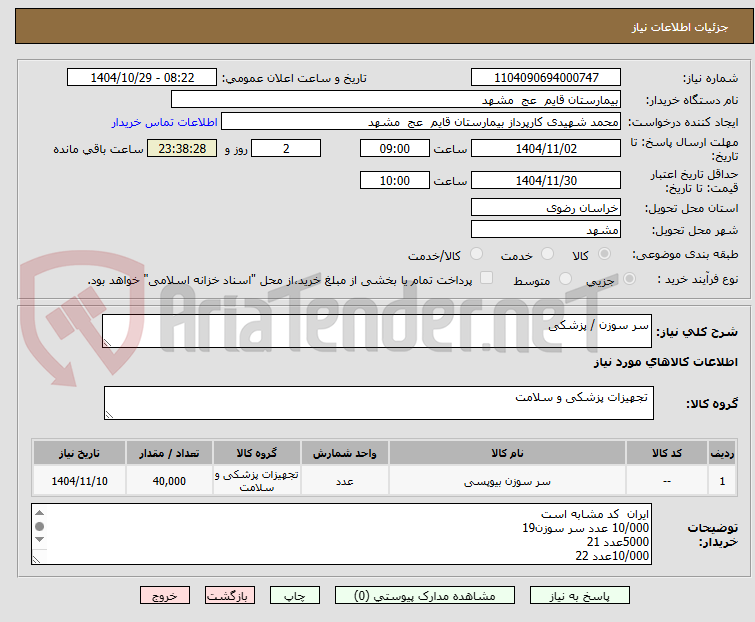
Task: Select the کالا/خدمت radio button
Action: click(476, 254)
